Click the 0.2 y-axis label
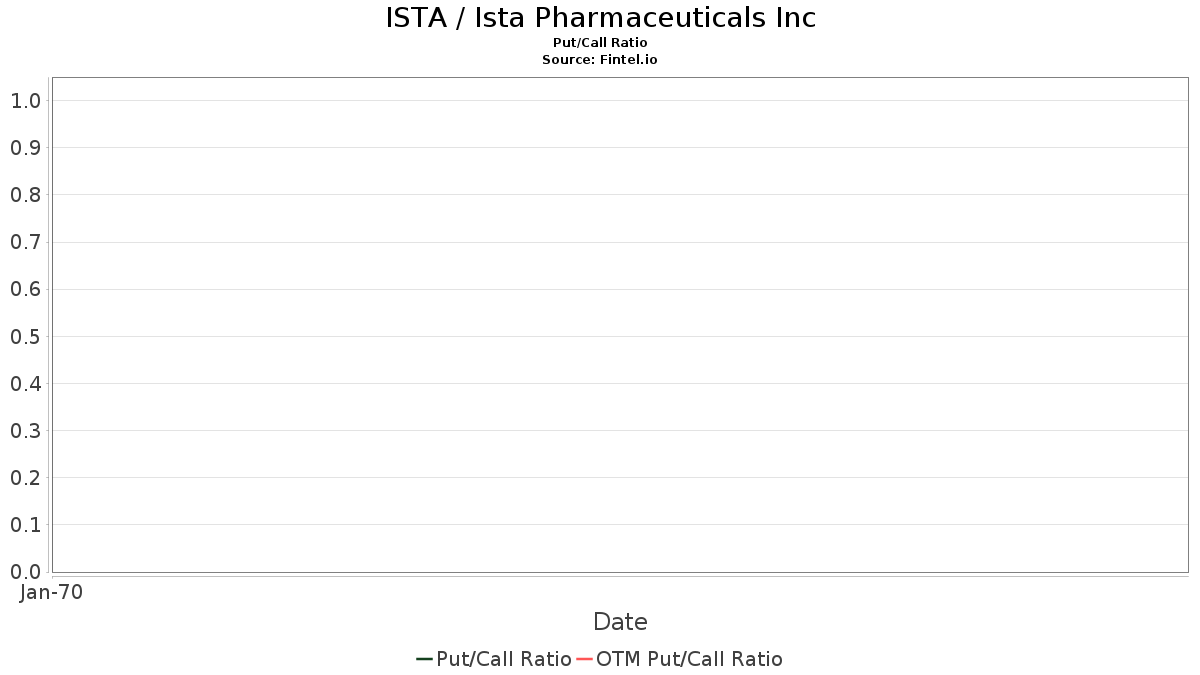1200x675 pixels. [26, 478]
